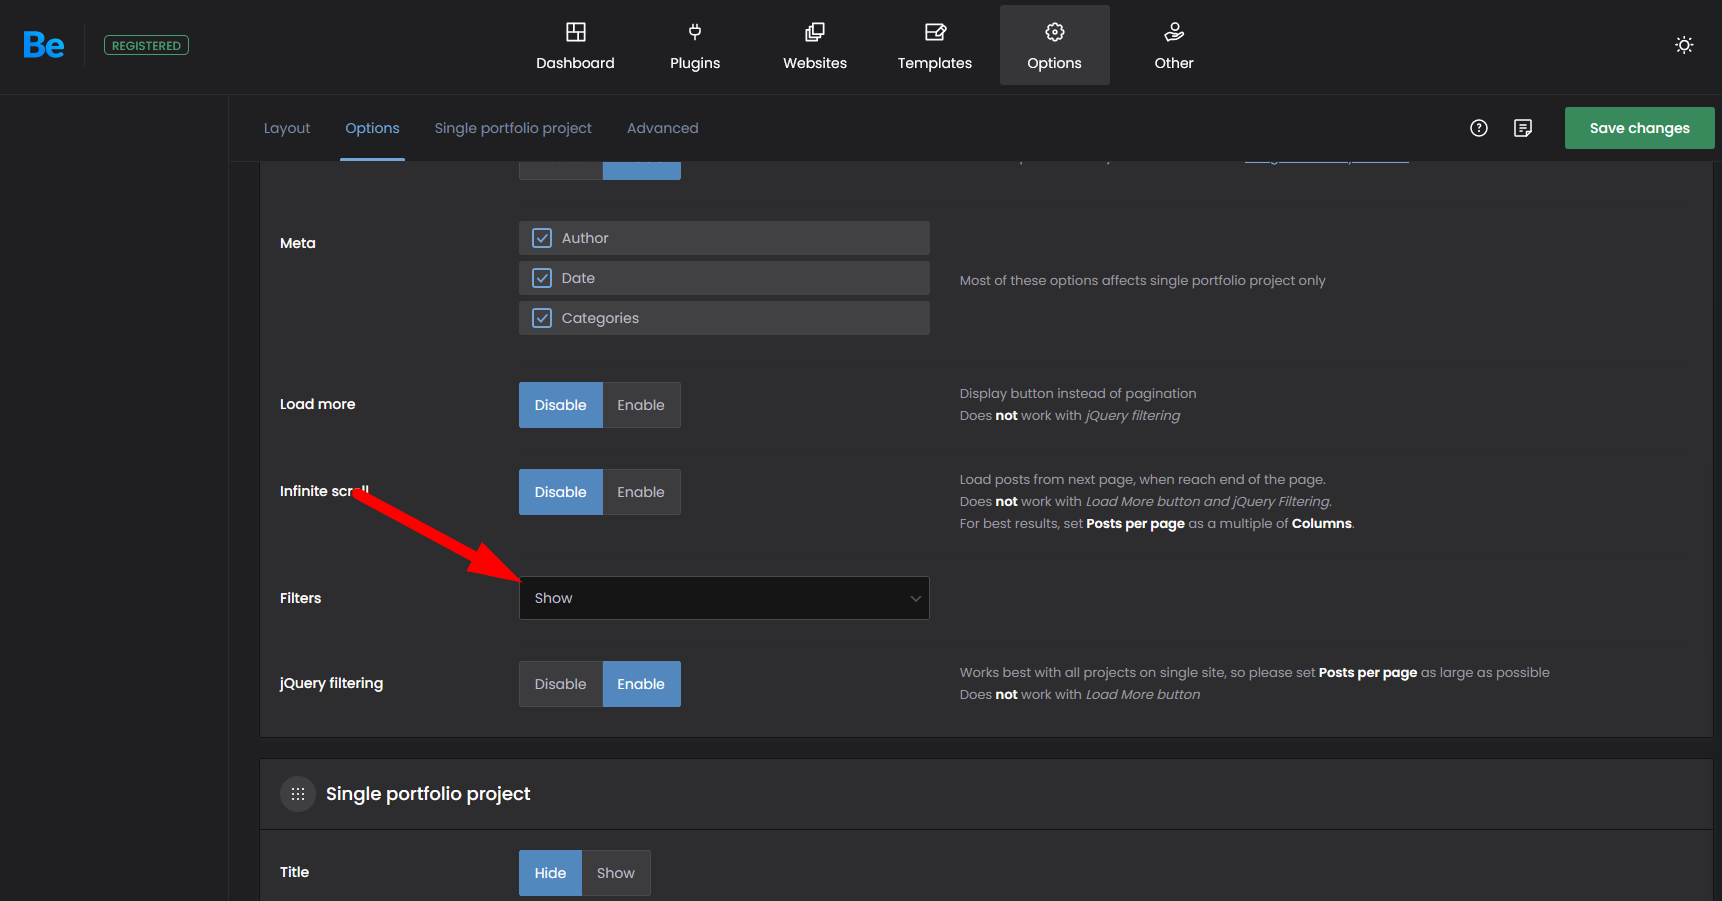Click the Load more option label
1722x901 pixels.
[x=318, y=404]
